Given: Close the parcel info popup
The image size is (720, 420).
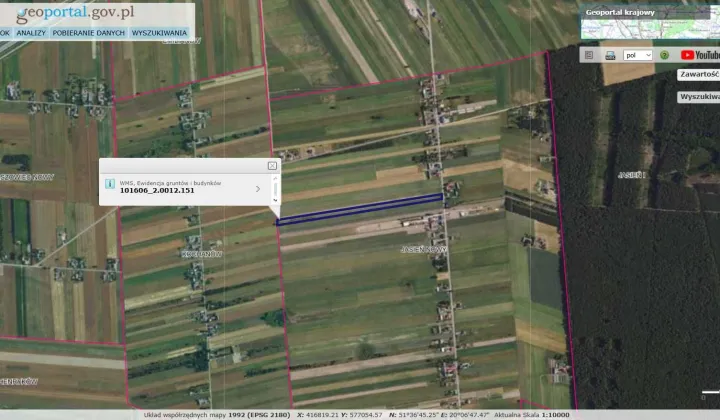Looking at the screenshot, I should coord(272,166).
